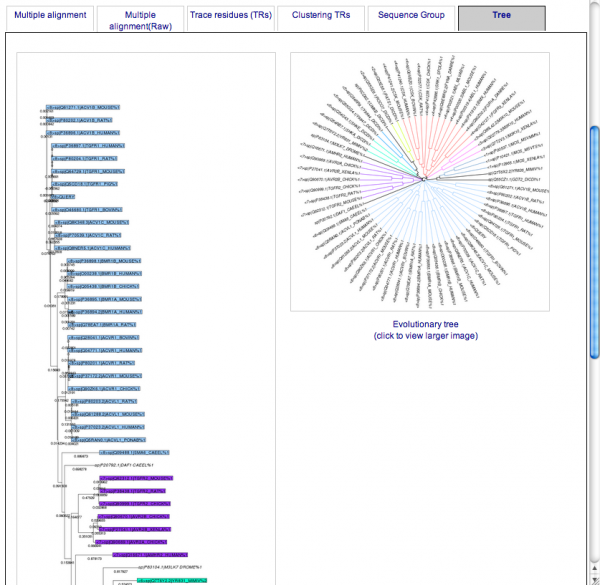The height and width of the screenshot is (585, 600).
Task: Click the green highlighted leaf at tree bottom
Action: click(x=173, y=579)
